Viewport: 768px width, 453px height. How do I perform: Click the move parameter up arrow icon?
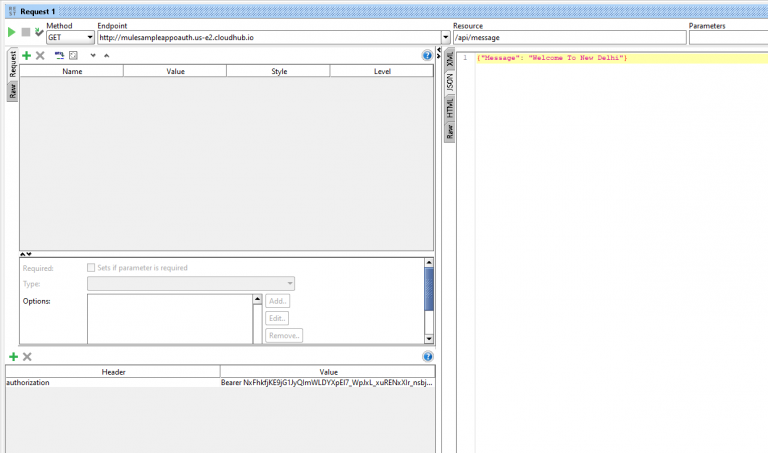coord(106,56)
